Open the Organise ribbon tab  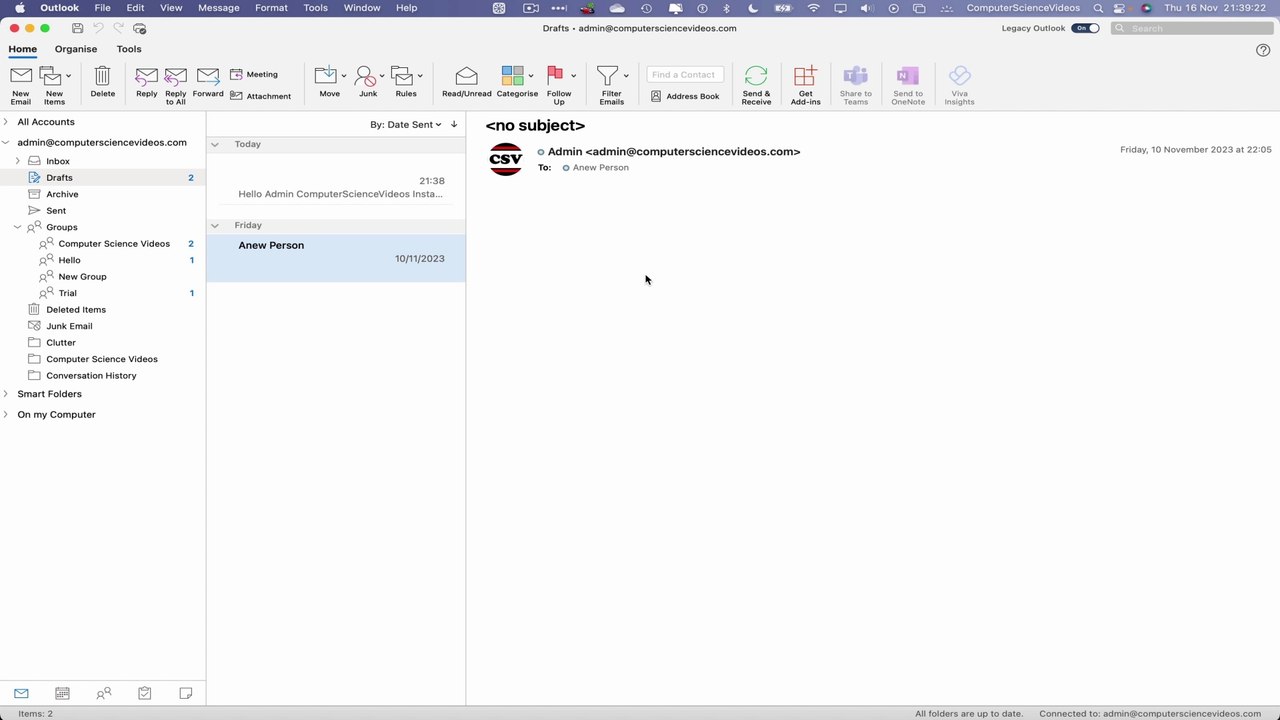(76, 49)
